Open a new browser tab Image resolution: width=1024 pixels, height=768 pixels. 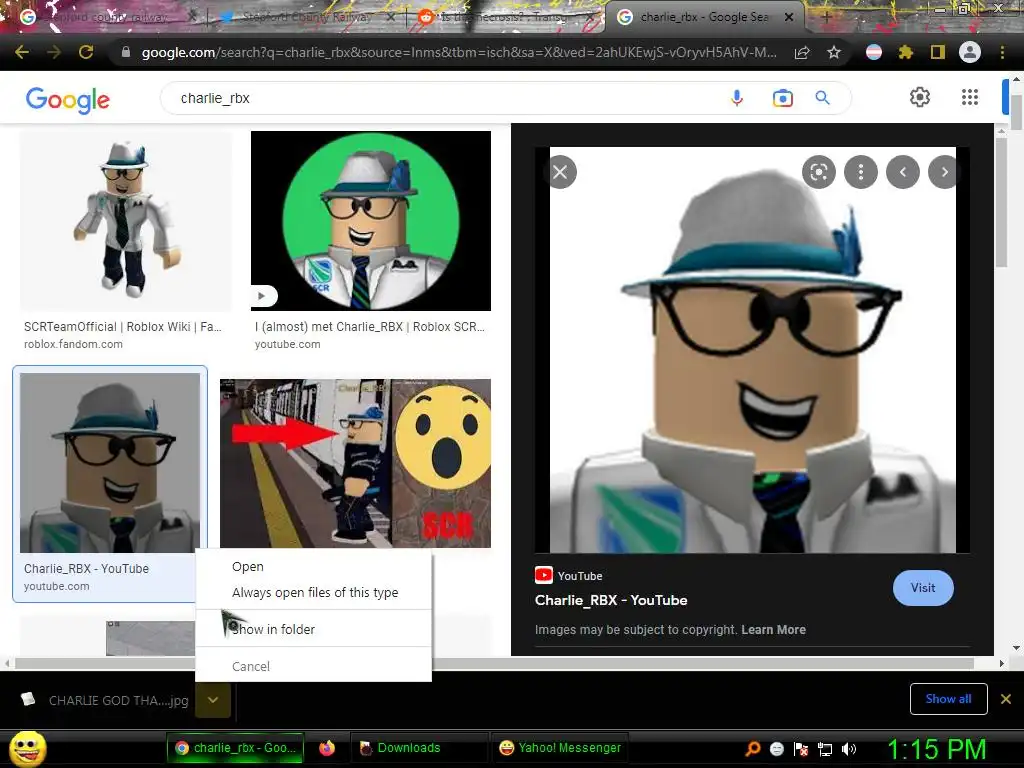(x=825, y=17)
